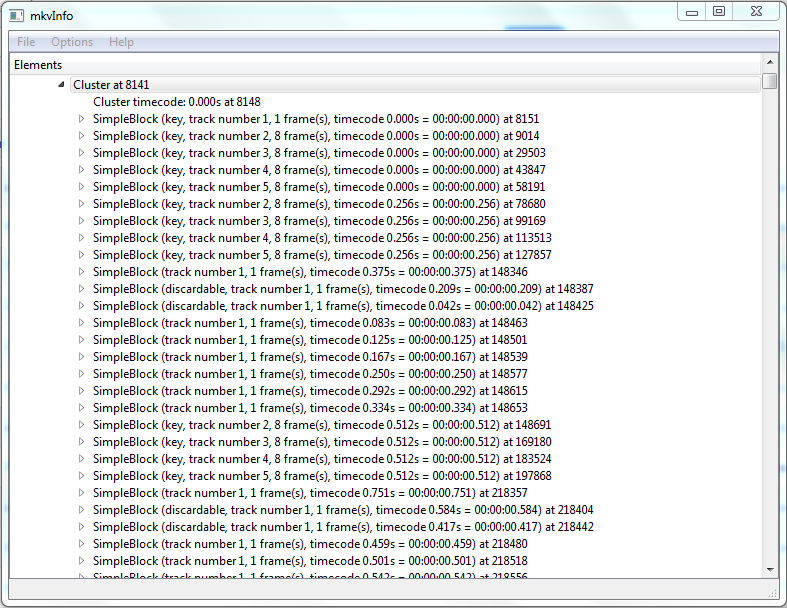Screen dimensions: 787x608
Task: Select SimpleBlock timecode 0.256s row at 78680
Action: [319, 204]
